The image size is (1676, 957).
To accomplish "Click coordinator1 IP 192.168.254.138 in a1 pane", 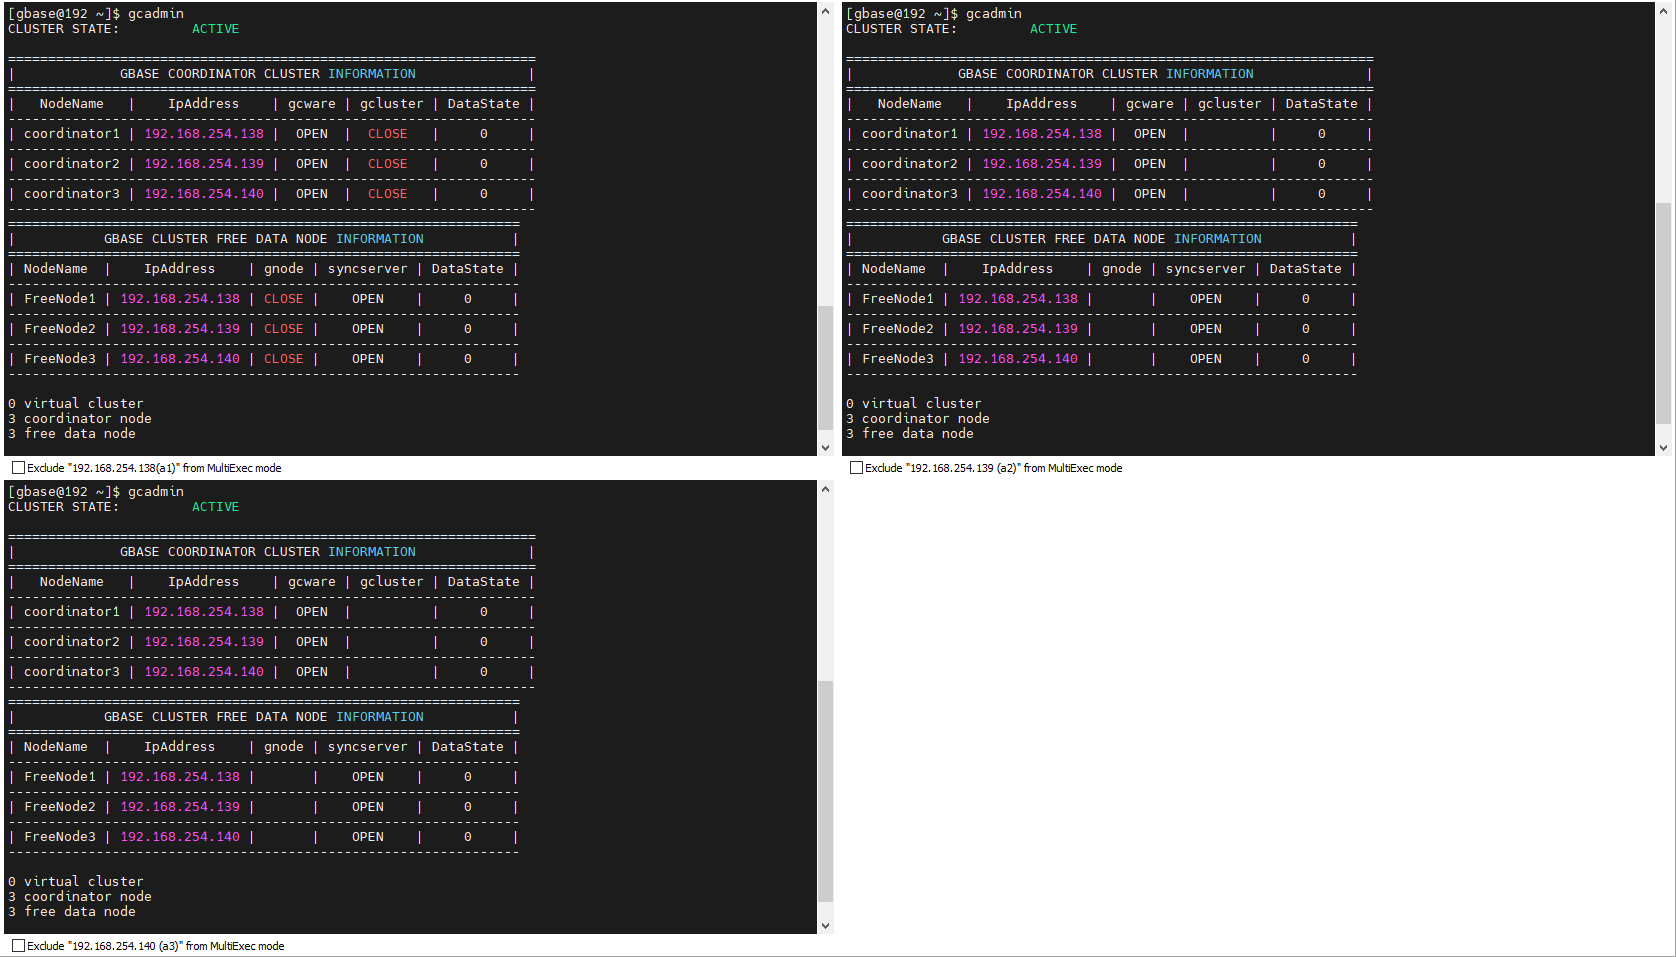I will [x=204, y=134].
